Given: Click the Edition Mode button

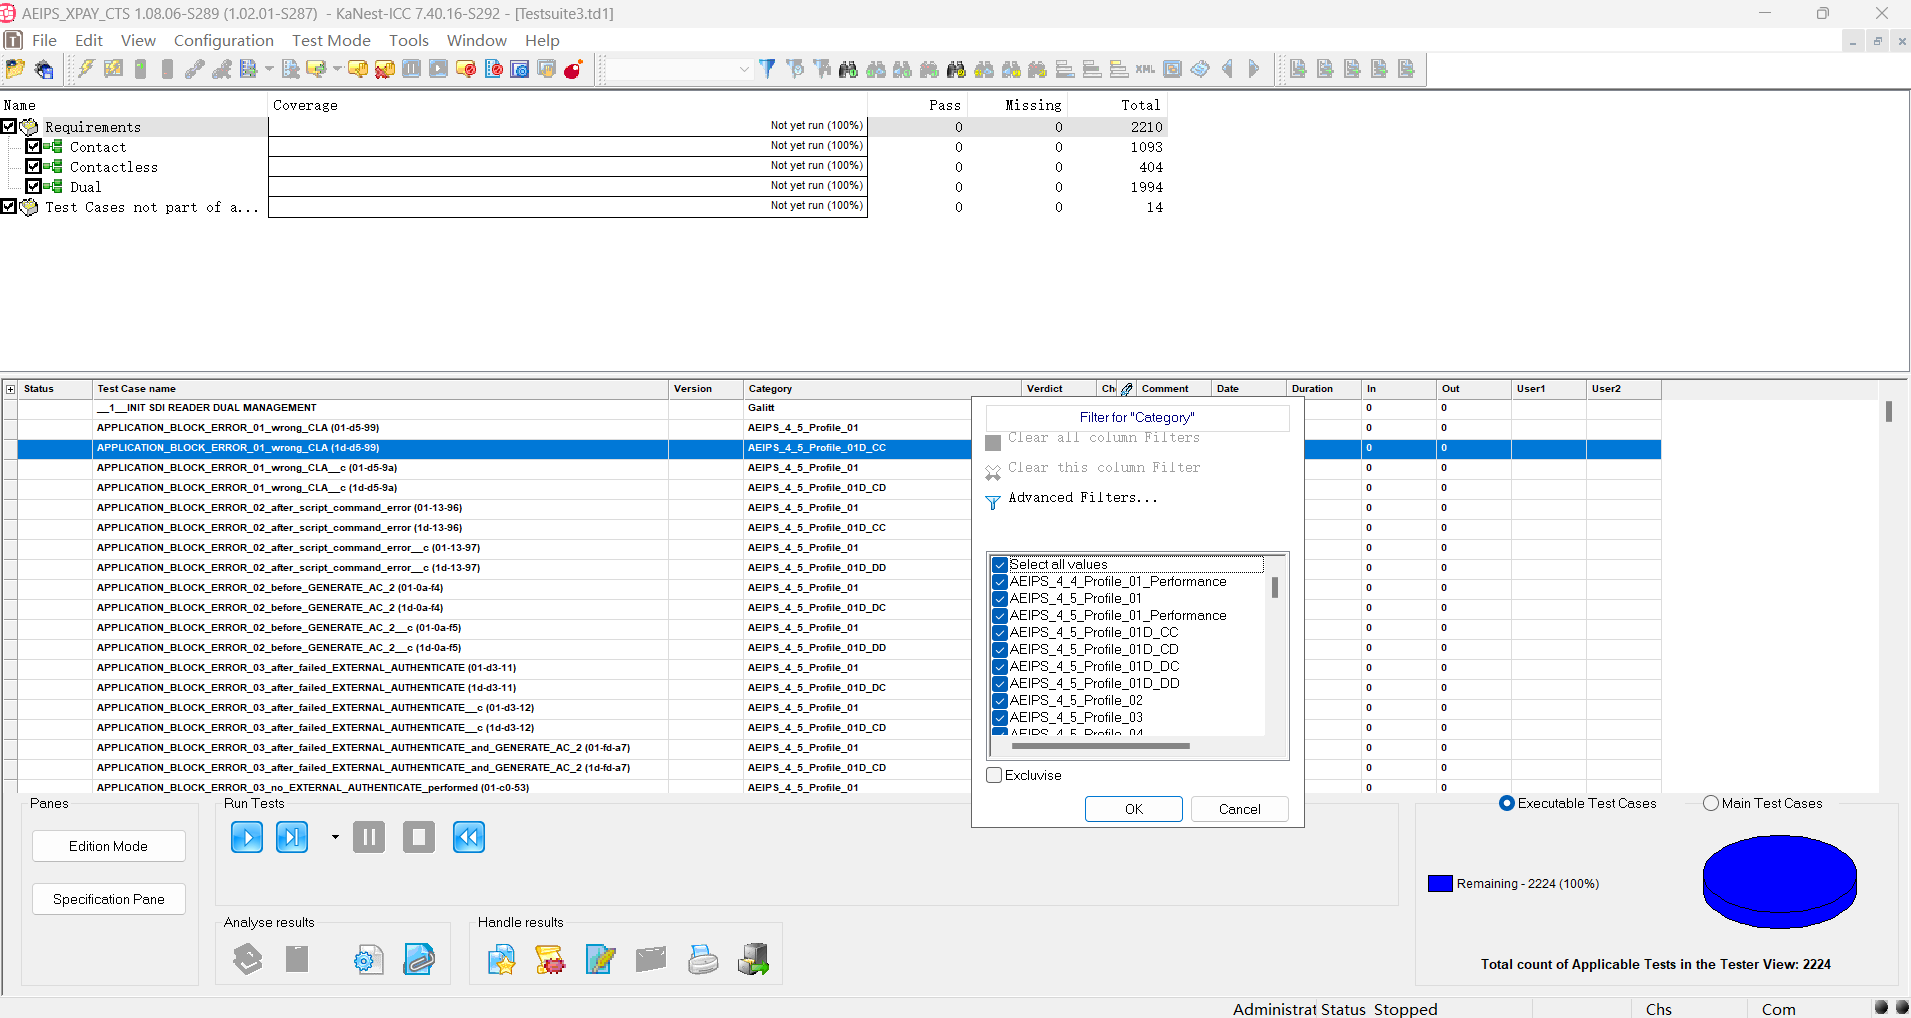Looking at the screenshot, I should [108, 846].
